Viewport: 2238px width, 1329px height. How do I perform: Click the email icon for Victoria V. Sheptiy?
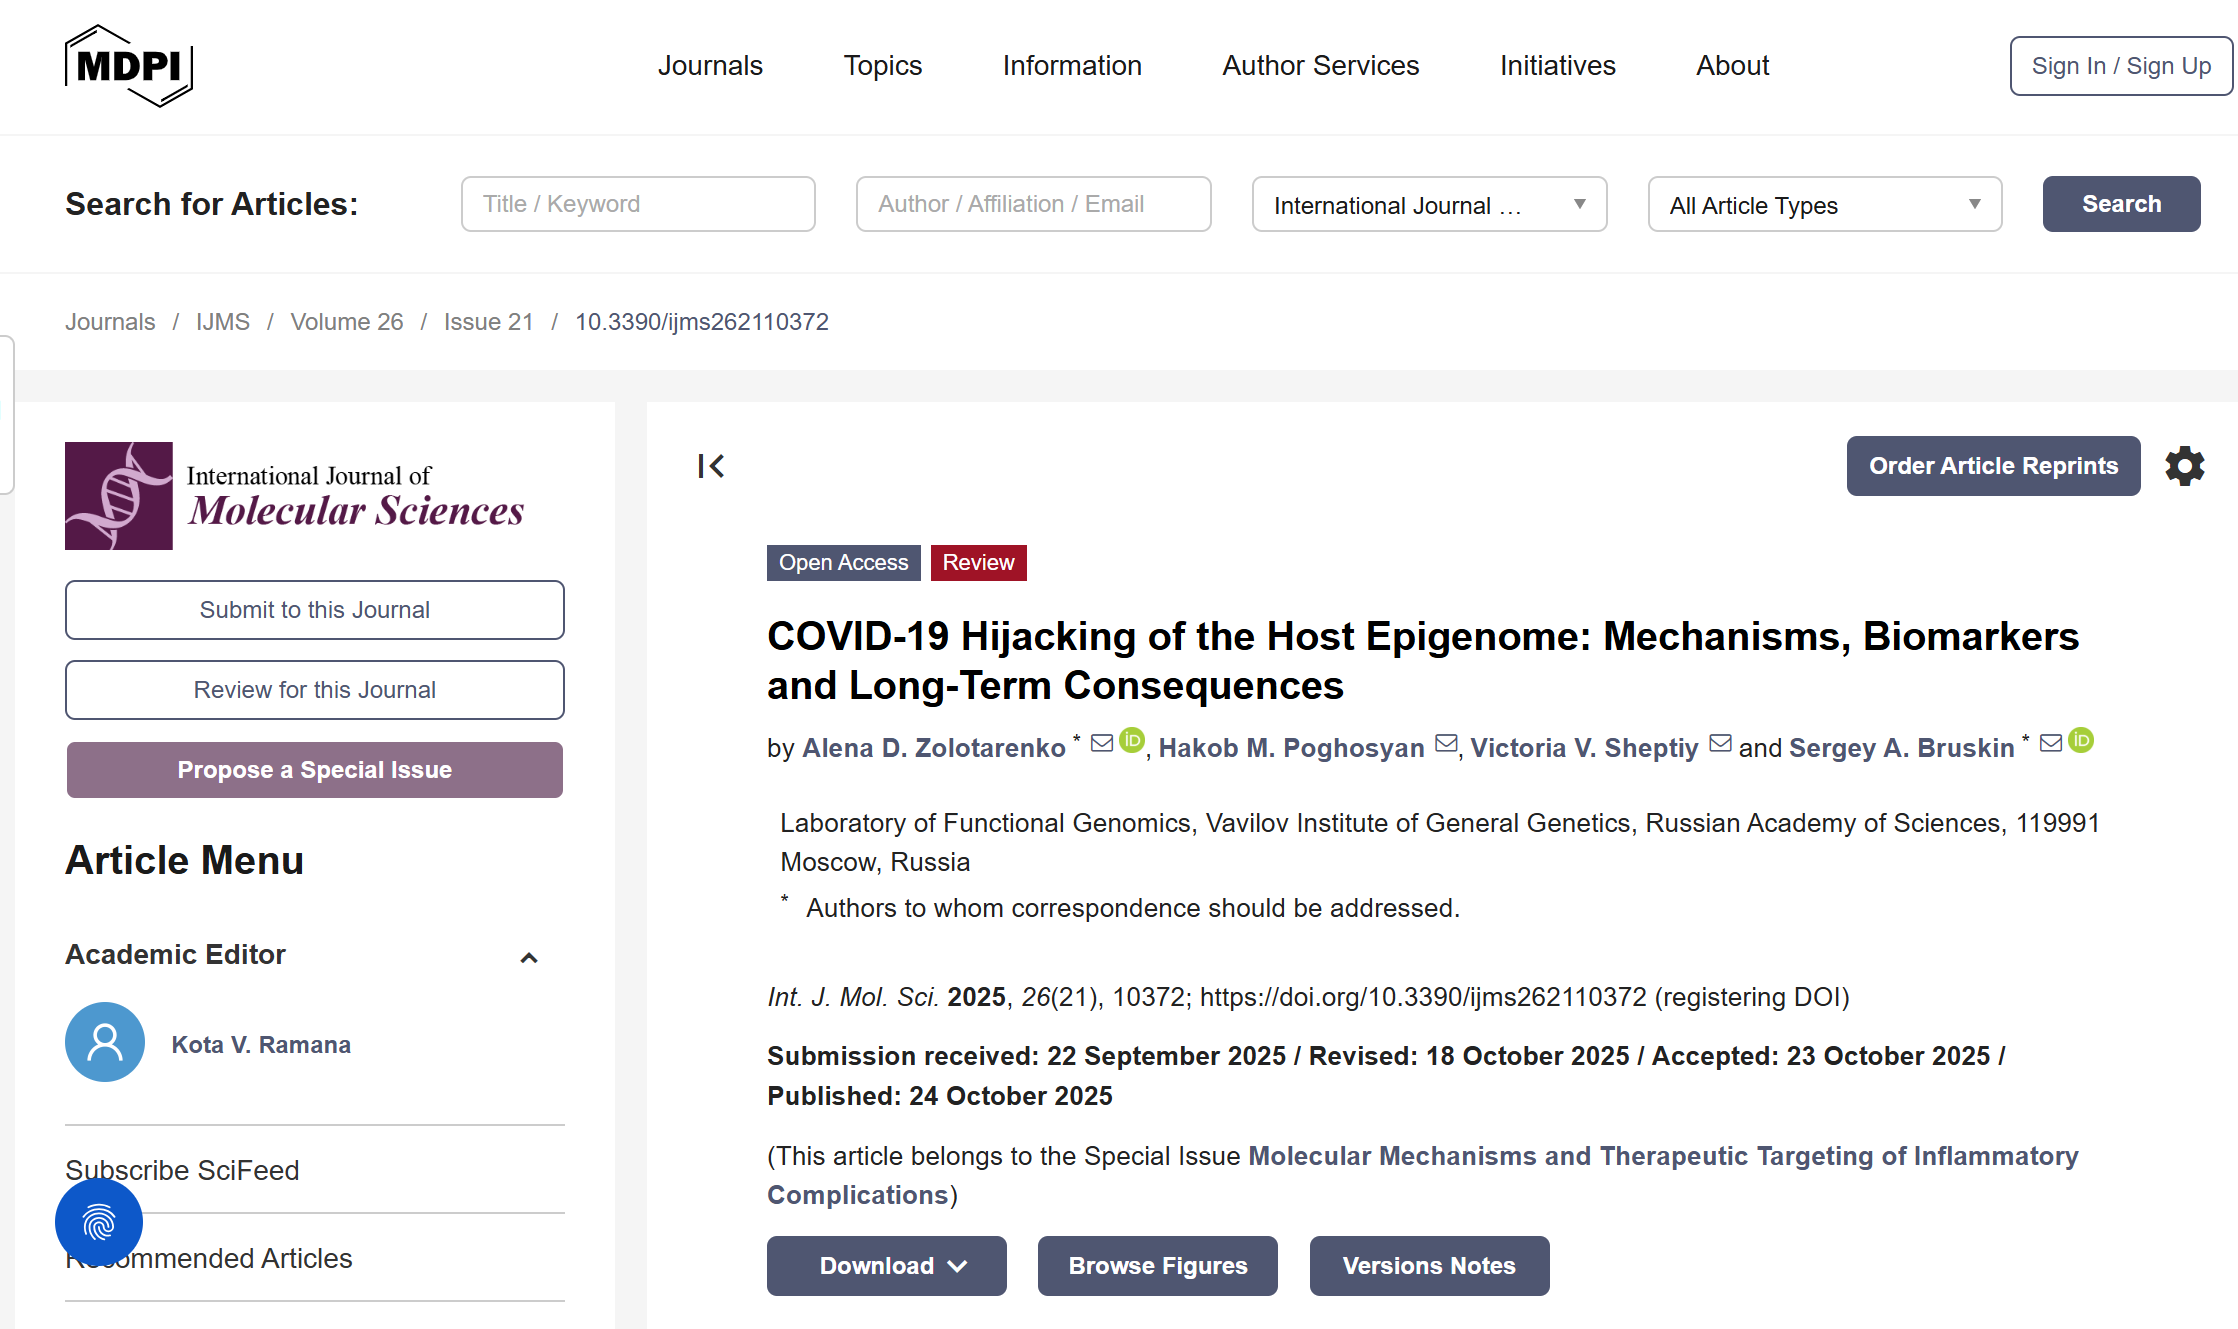[1720, 743]
